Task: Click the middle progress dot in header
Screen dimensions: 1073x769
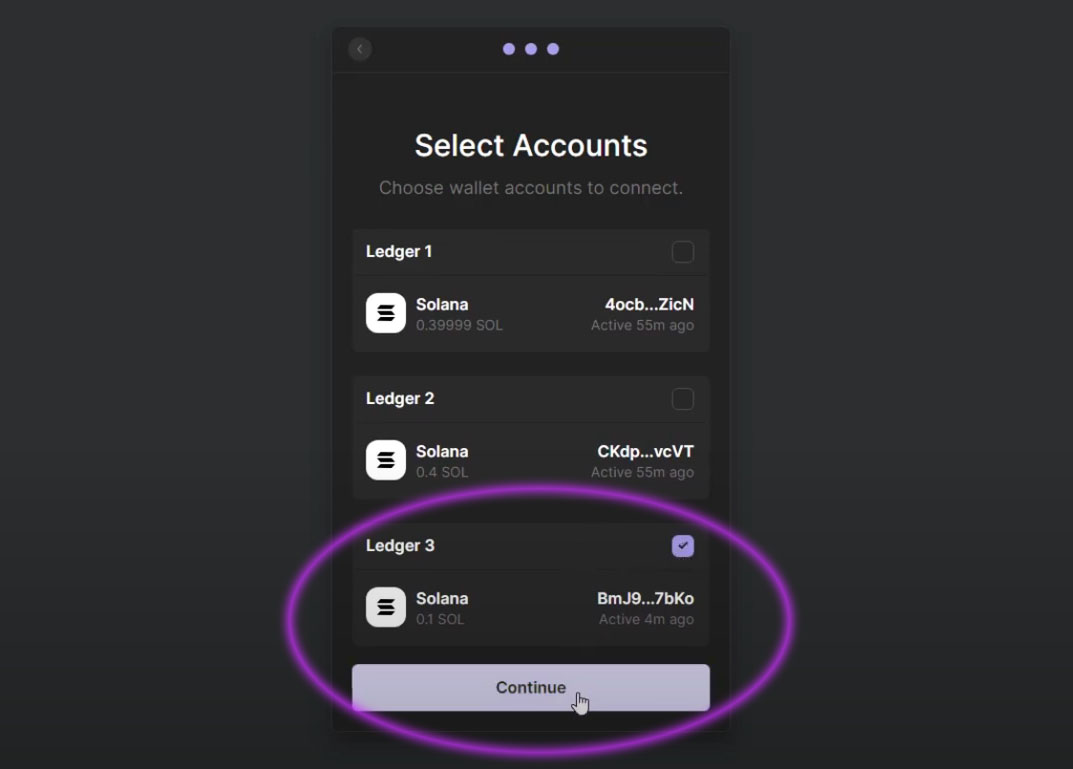Action: [531, 48]
